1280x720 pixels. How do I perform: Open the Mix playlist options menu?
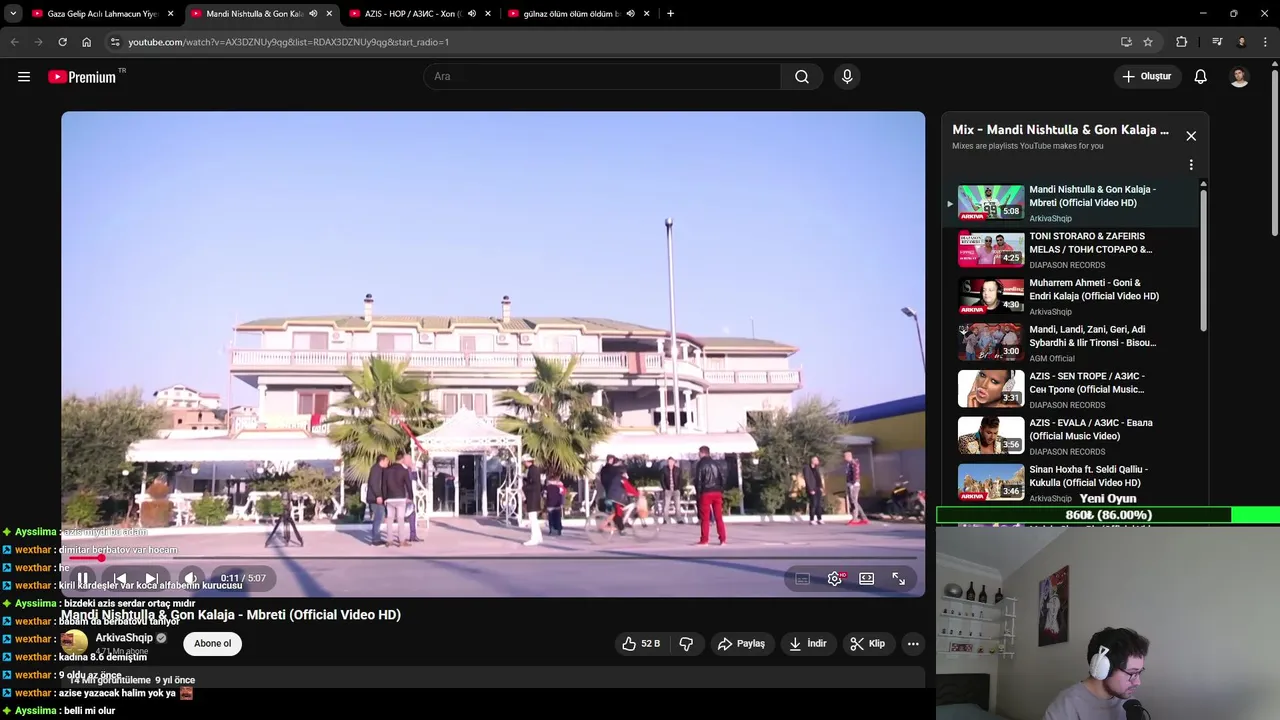point(1191,165)
